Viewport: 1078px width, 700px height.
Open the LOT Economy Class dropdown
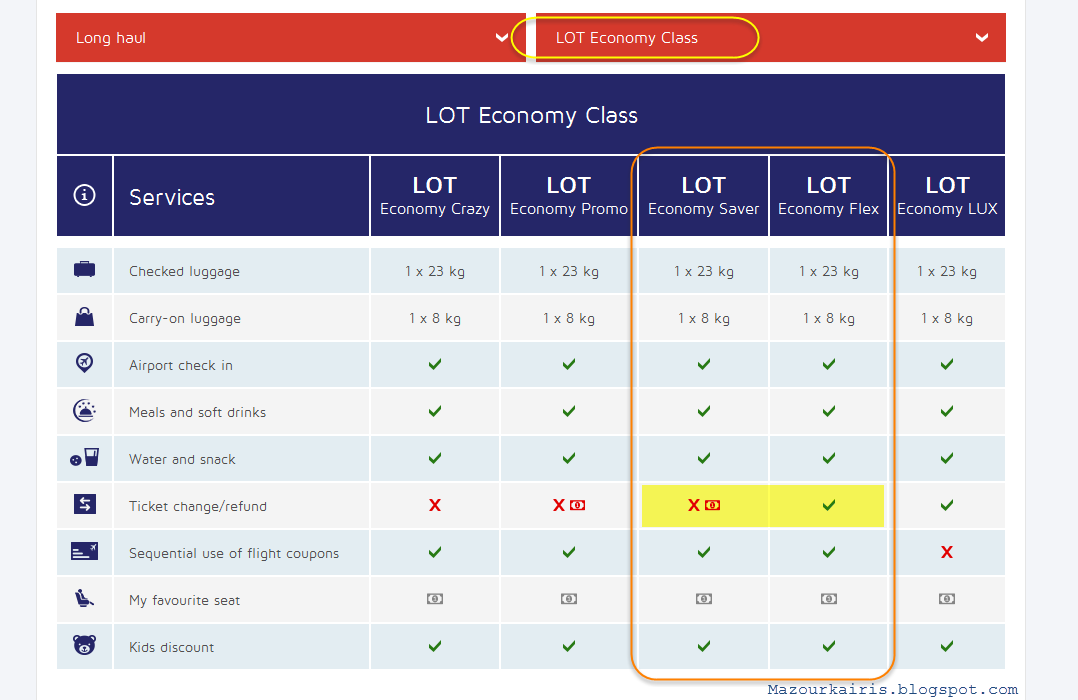(x=770, y=38)
